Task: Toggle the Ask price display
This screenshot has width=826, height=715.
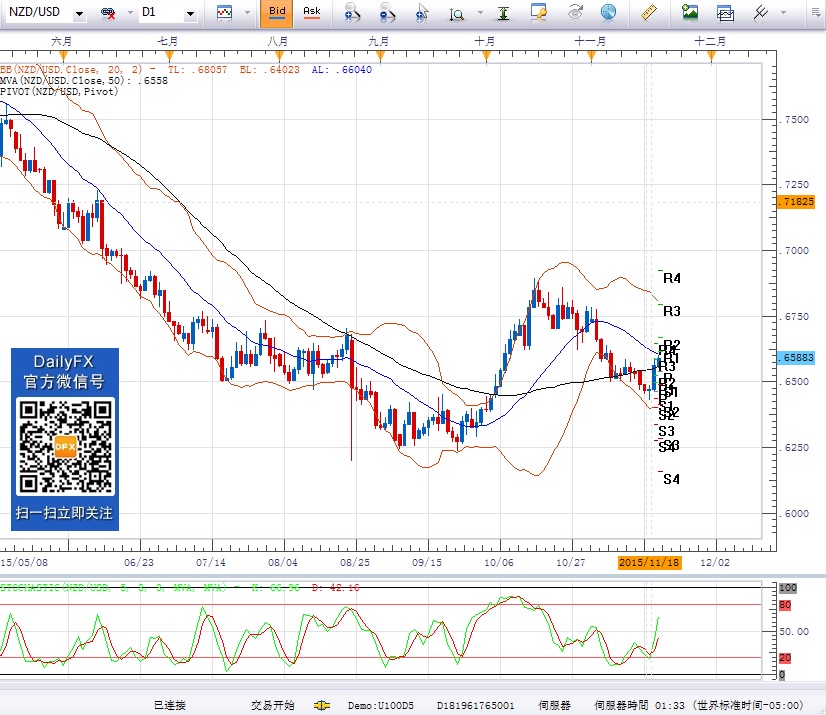Action: pyautogui.click(x=312, y=13)
